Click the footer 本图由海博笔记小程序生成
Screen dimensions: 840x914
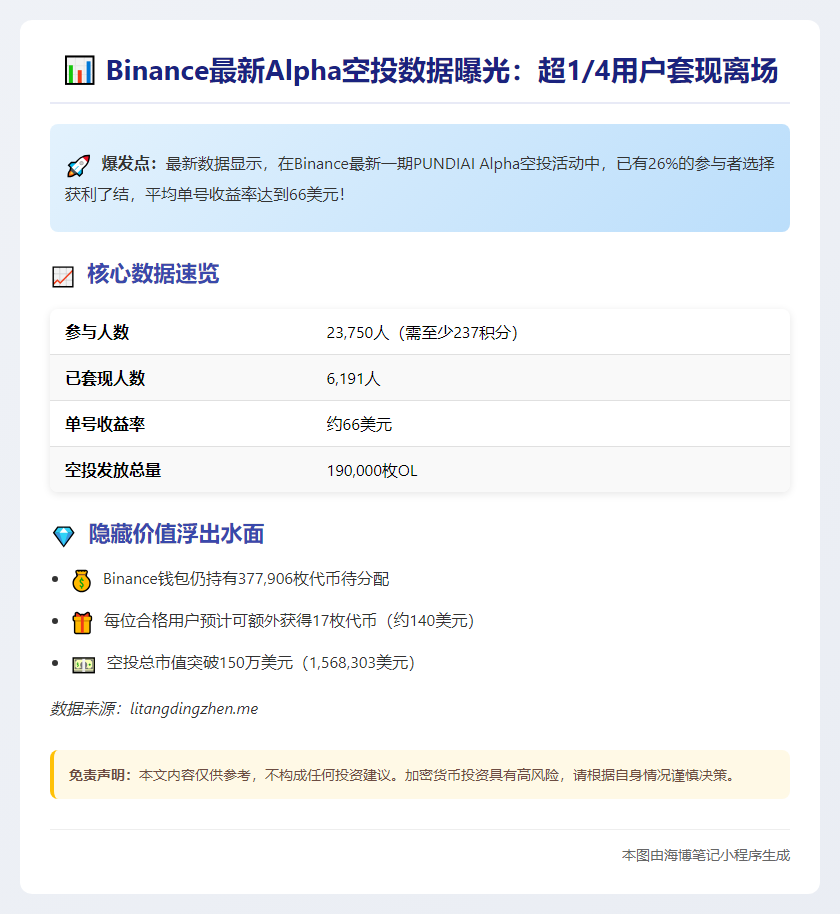point(706,855)
